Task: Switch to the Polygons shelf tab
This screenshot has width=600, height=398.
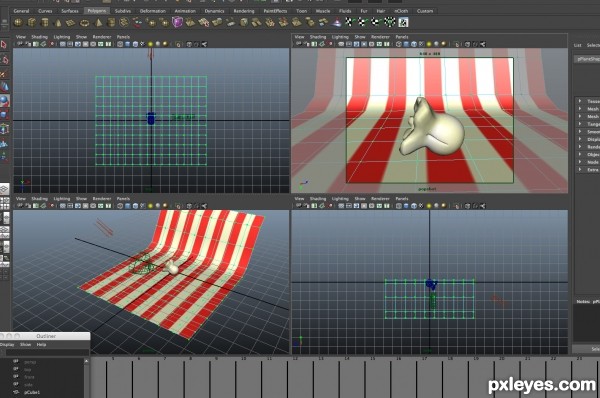Action: pyautogui.click(x=97, y=11)
